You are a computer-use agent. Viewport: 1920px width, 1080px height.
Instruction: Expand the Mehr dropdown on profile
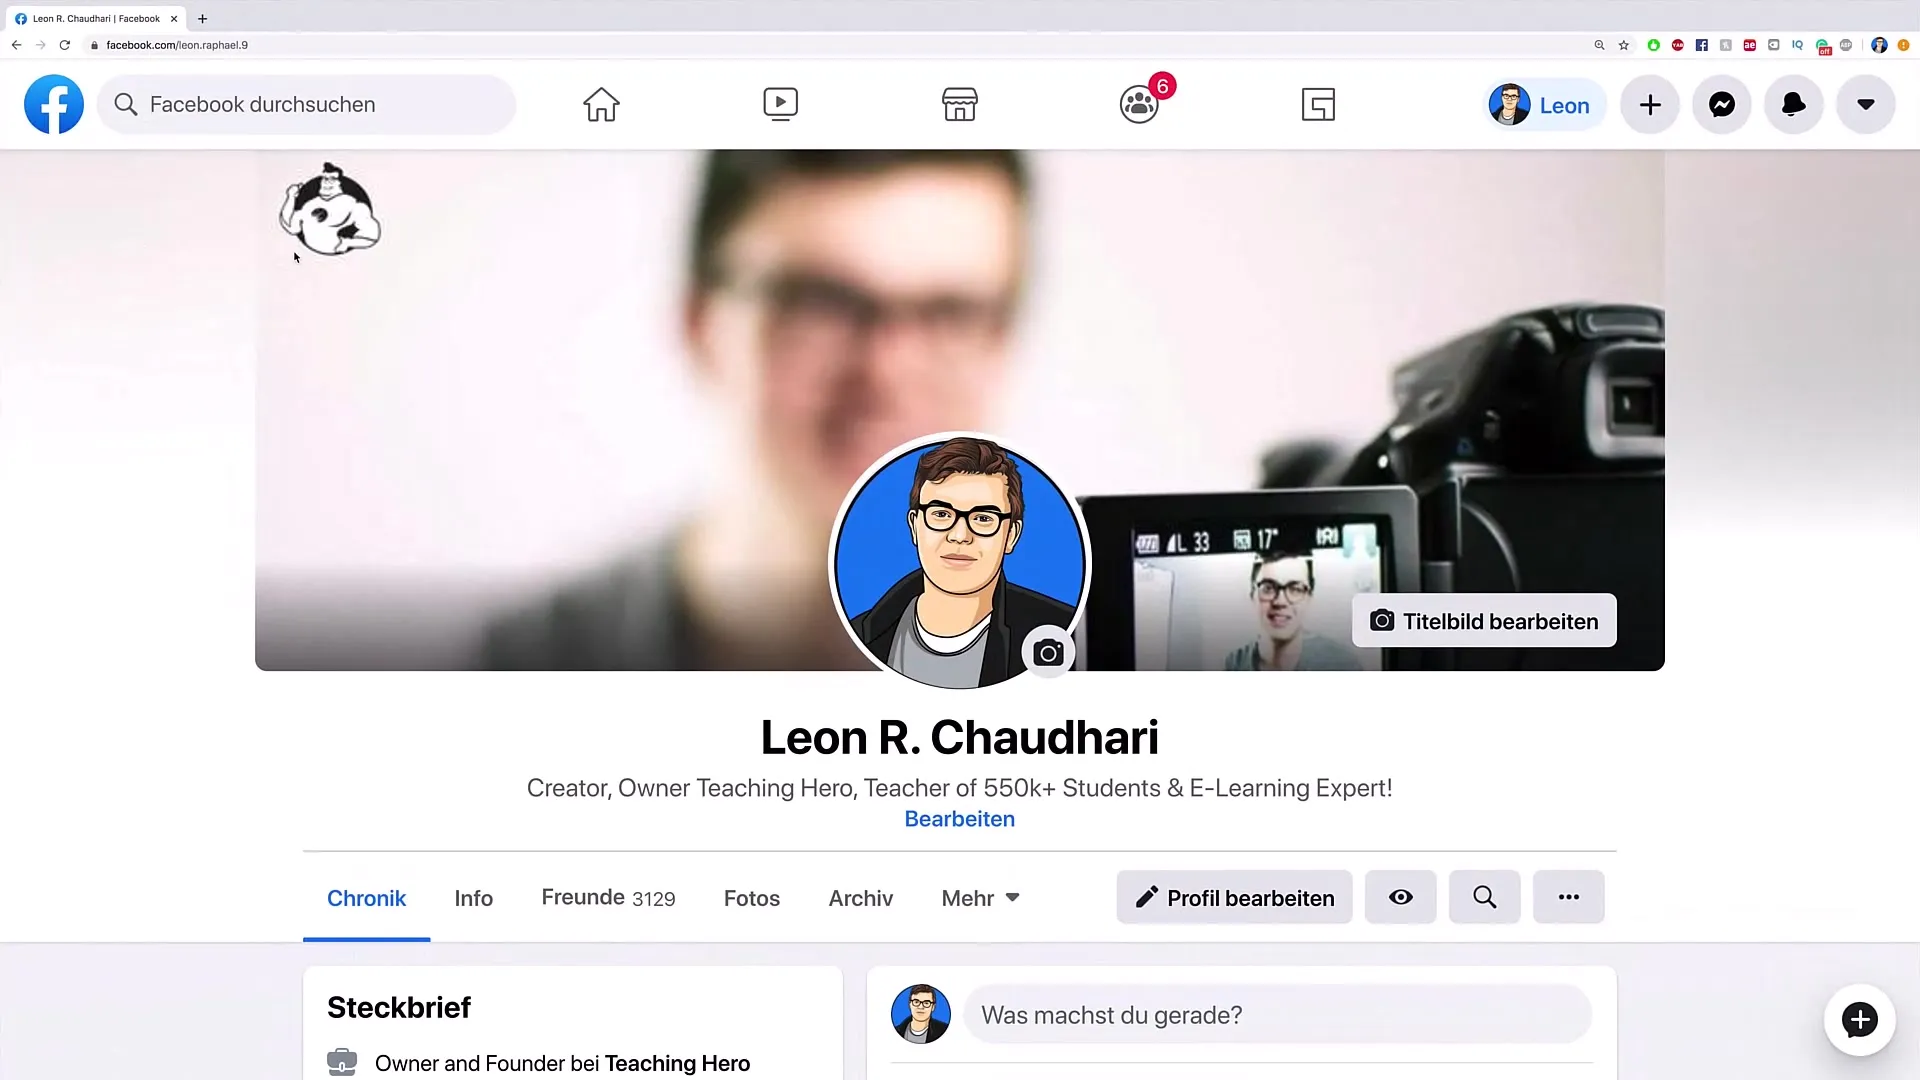(980, 898)
